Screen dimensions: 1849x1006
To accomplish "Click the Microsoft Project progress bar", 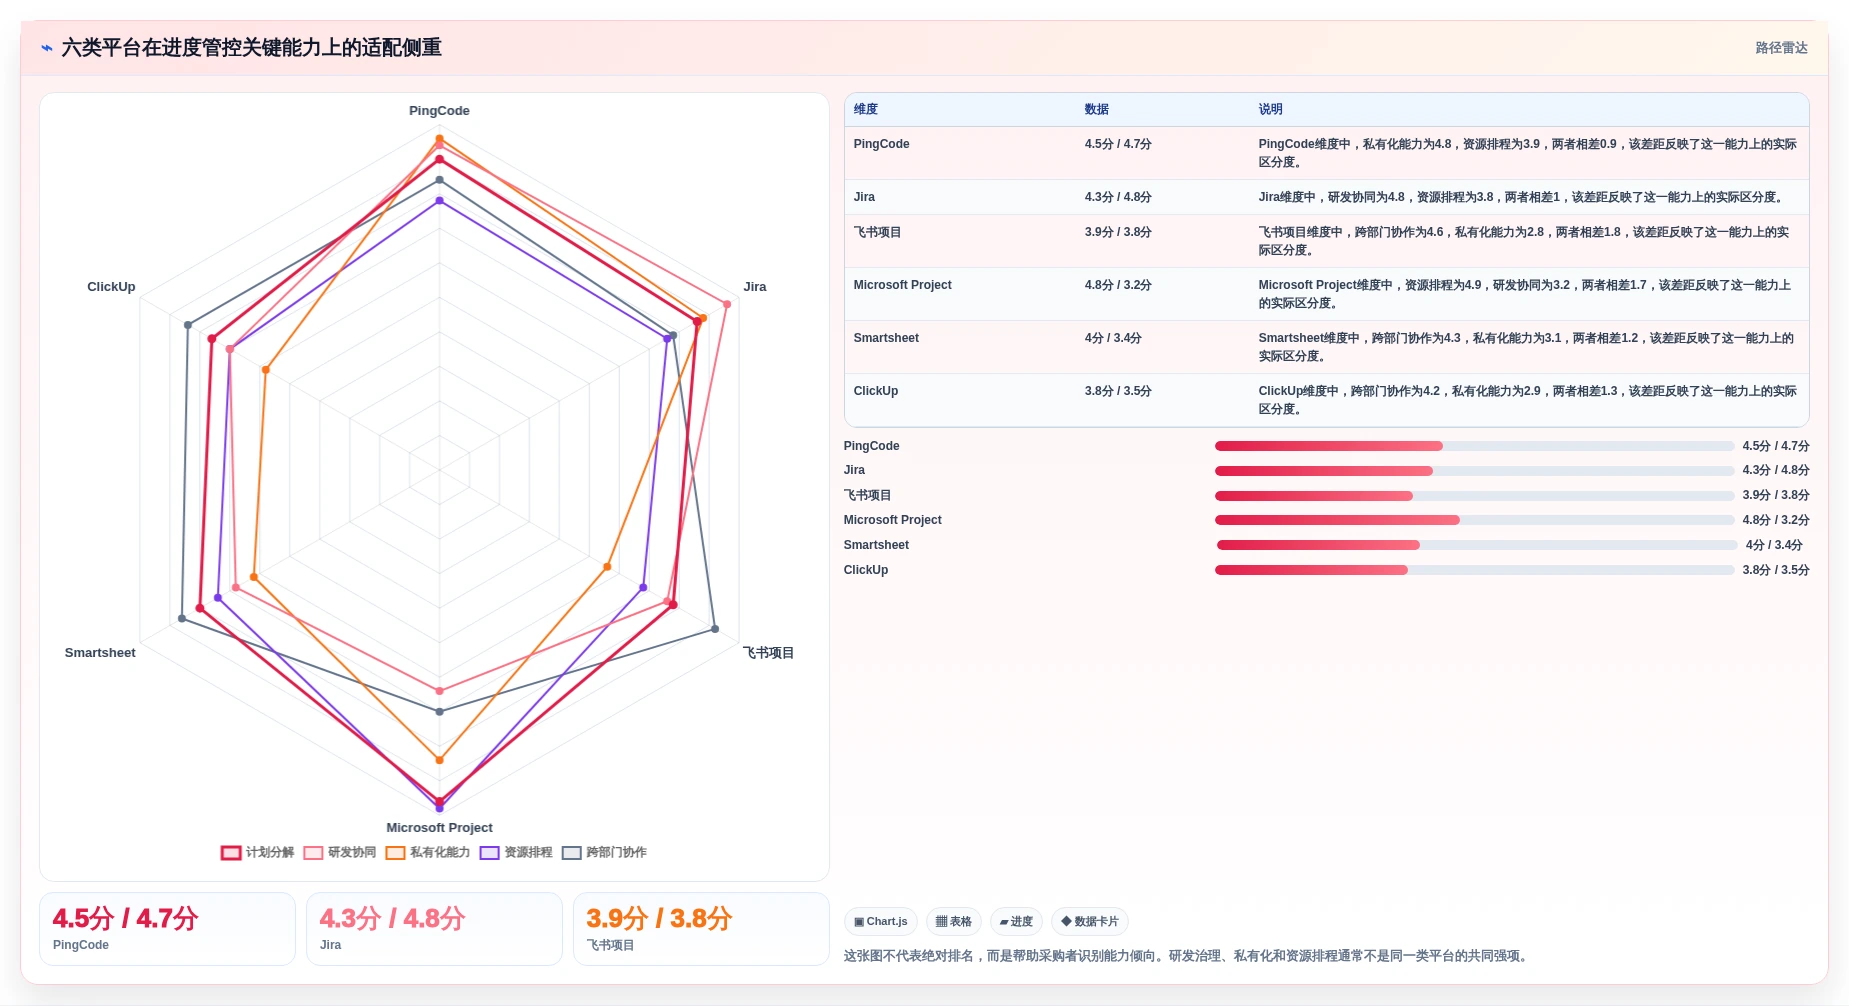I will tap(1474, 520).
